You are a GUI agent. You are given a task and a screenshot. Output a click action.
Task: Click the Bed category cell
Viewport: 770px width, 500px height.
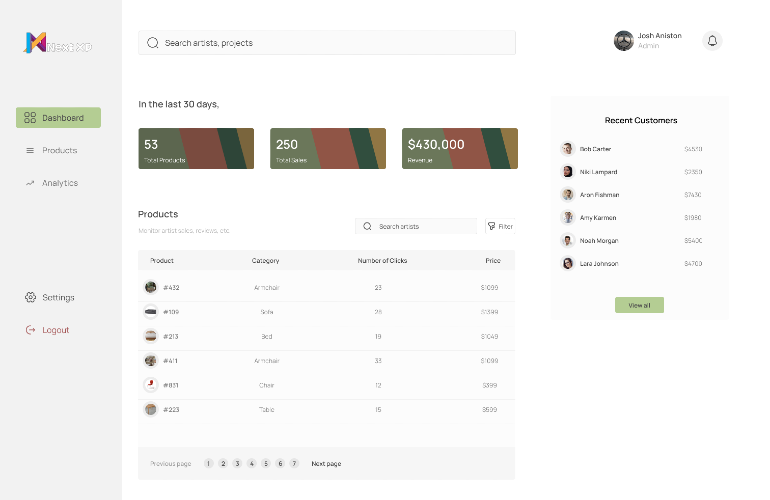(x=267, y=336)
